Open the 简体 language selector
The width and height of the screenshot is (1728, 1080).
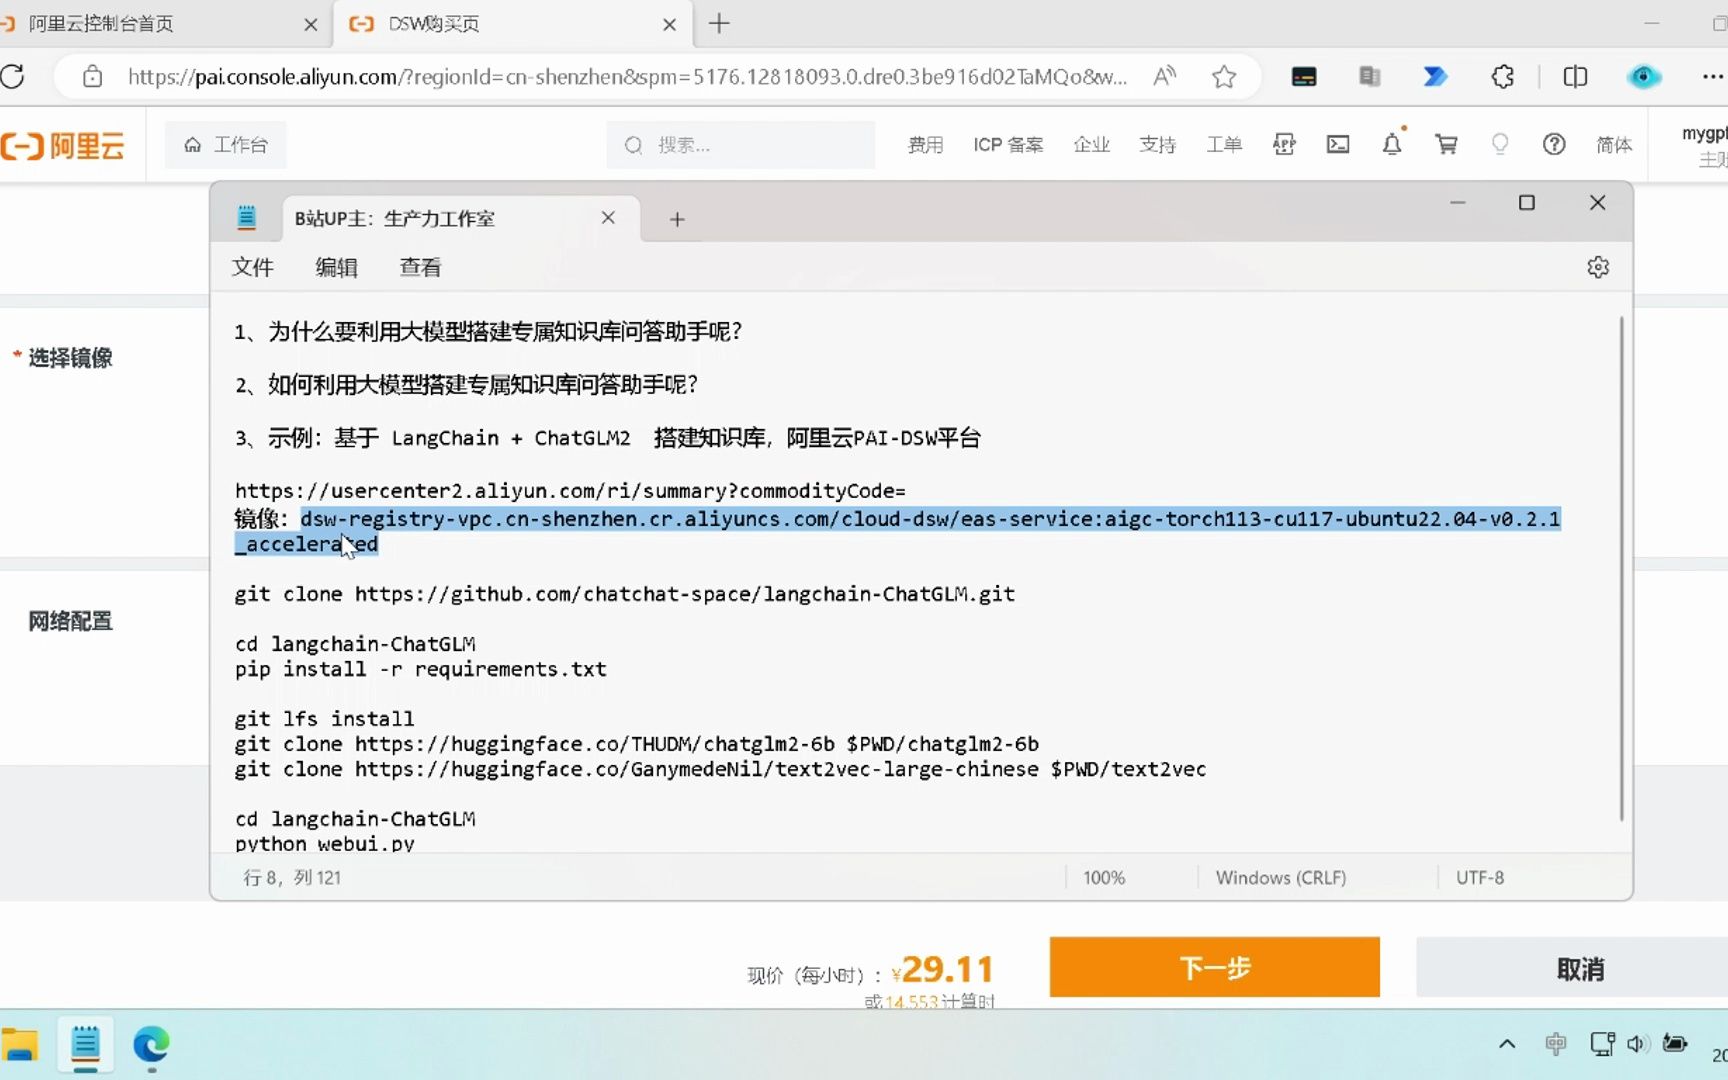click(x=1613, y=144)
